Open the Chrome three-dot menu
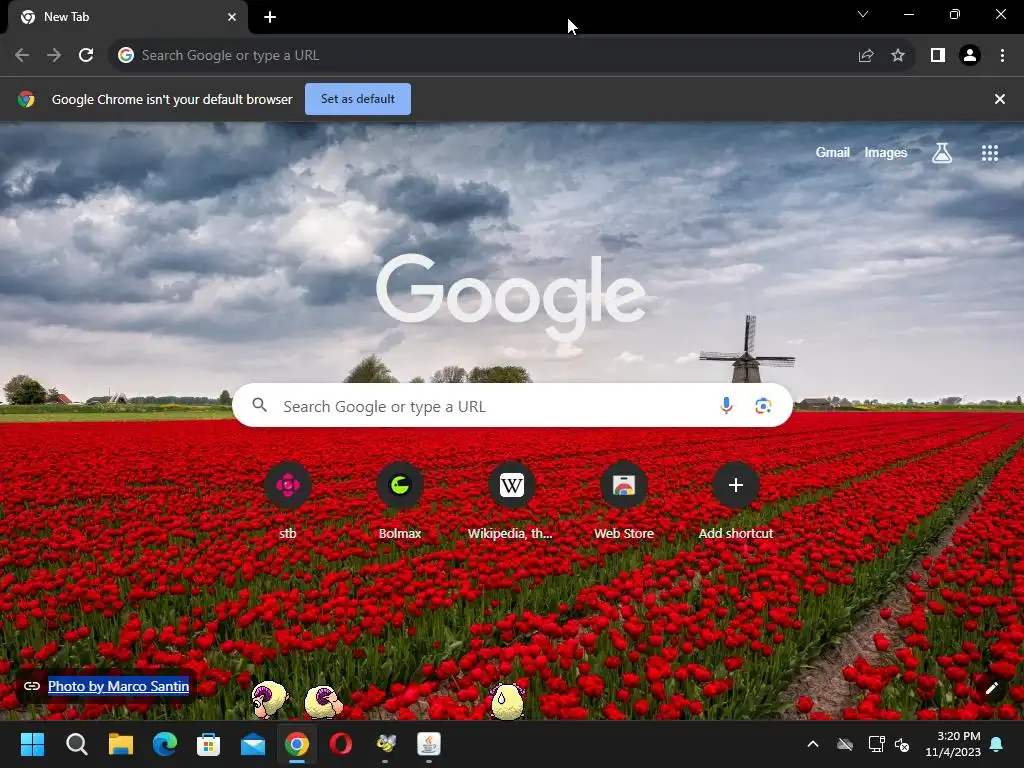This screenshot has height=768, width=1024. coord(1002,56)
